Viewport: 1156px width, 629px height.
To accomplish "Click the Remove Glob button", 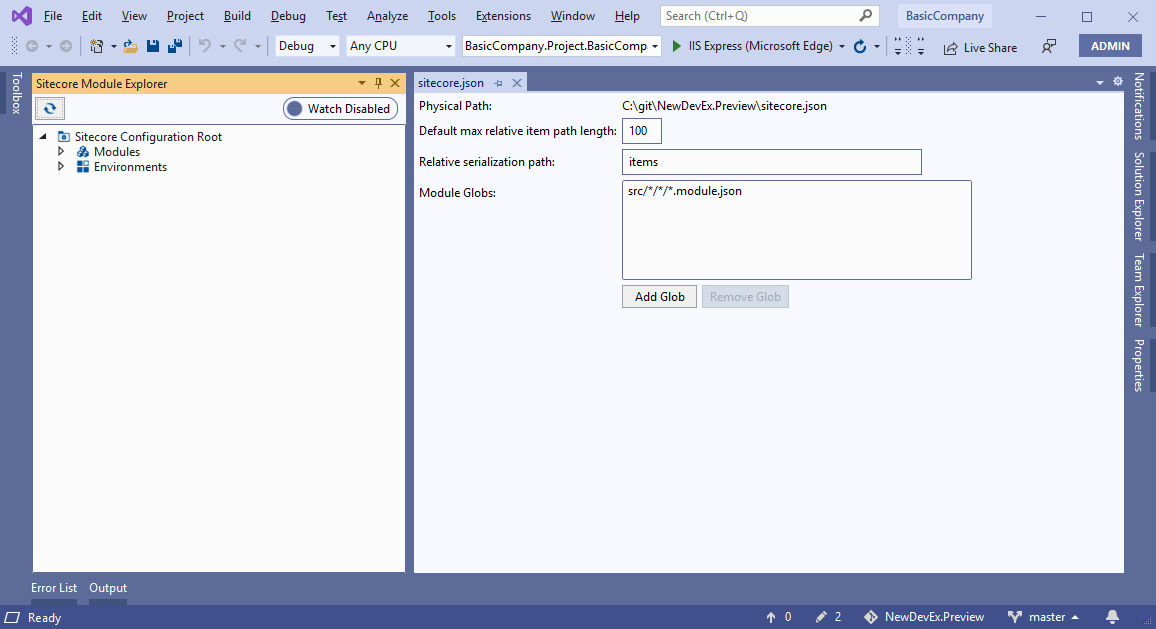I will pos(745,296).
